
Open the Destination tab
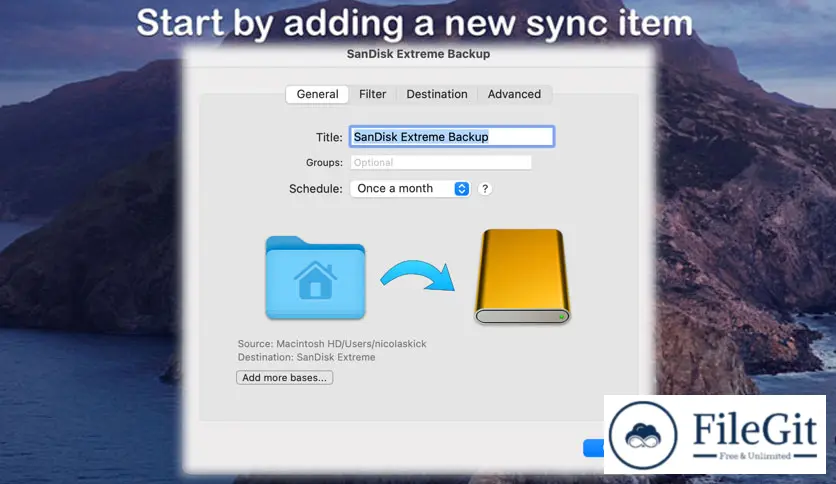[x=437, y=94]
